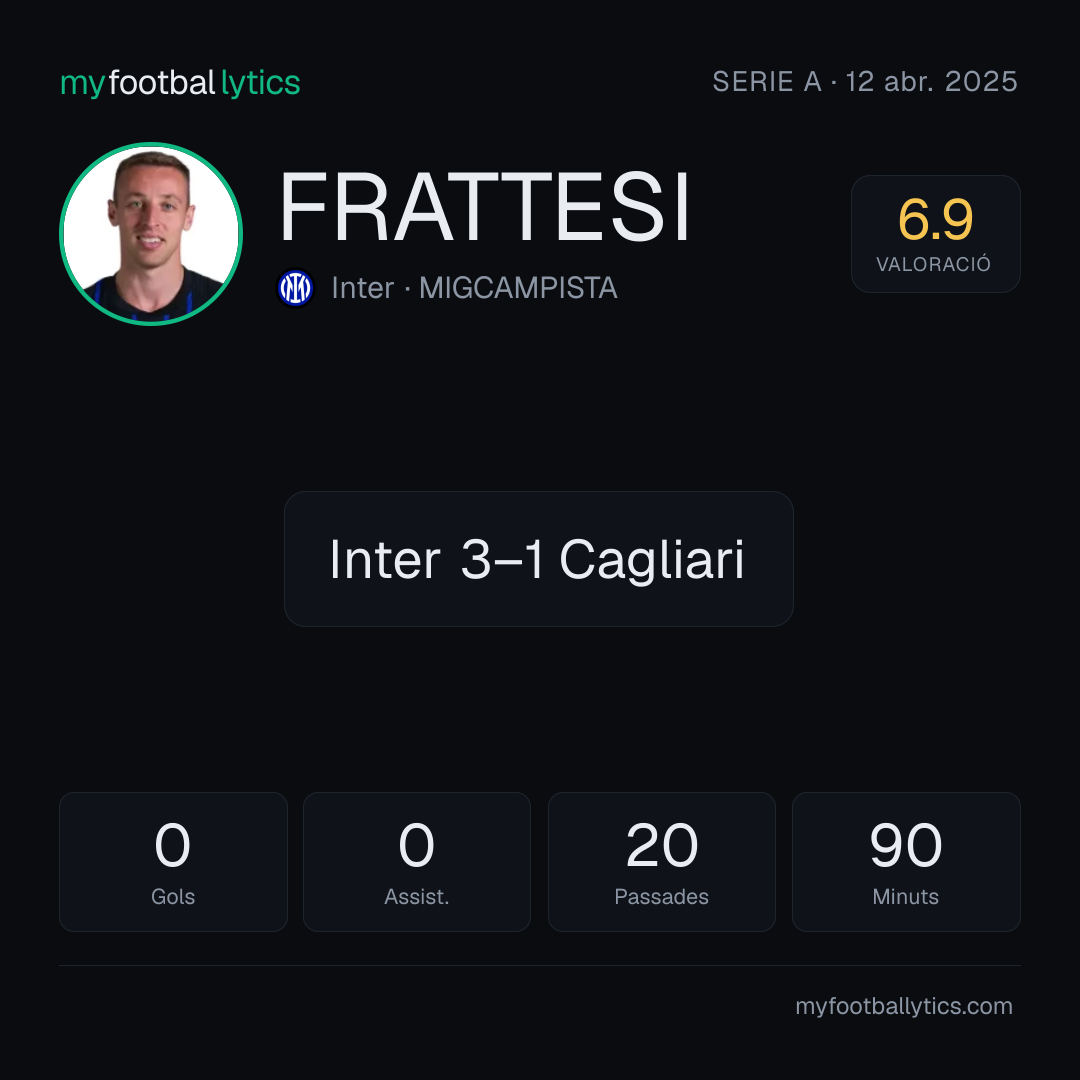Select the Gols stat card

click(173, 862)
